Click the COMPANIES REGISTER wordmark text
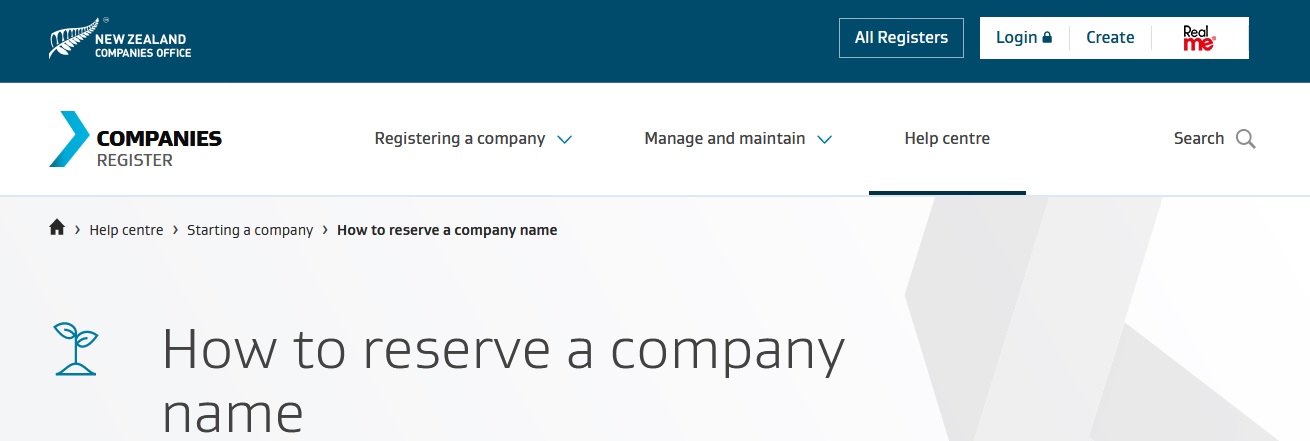Screen dimensions: 1310x441 coord(159,148)
